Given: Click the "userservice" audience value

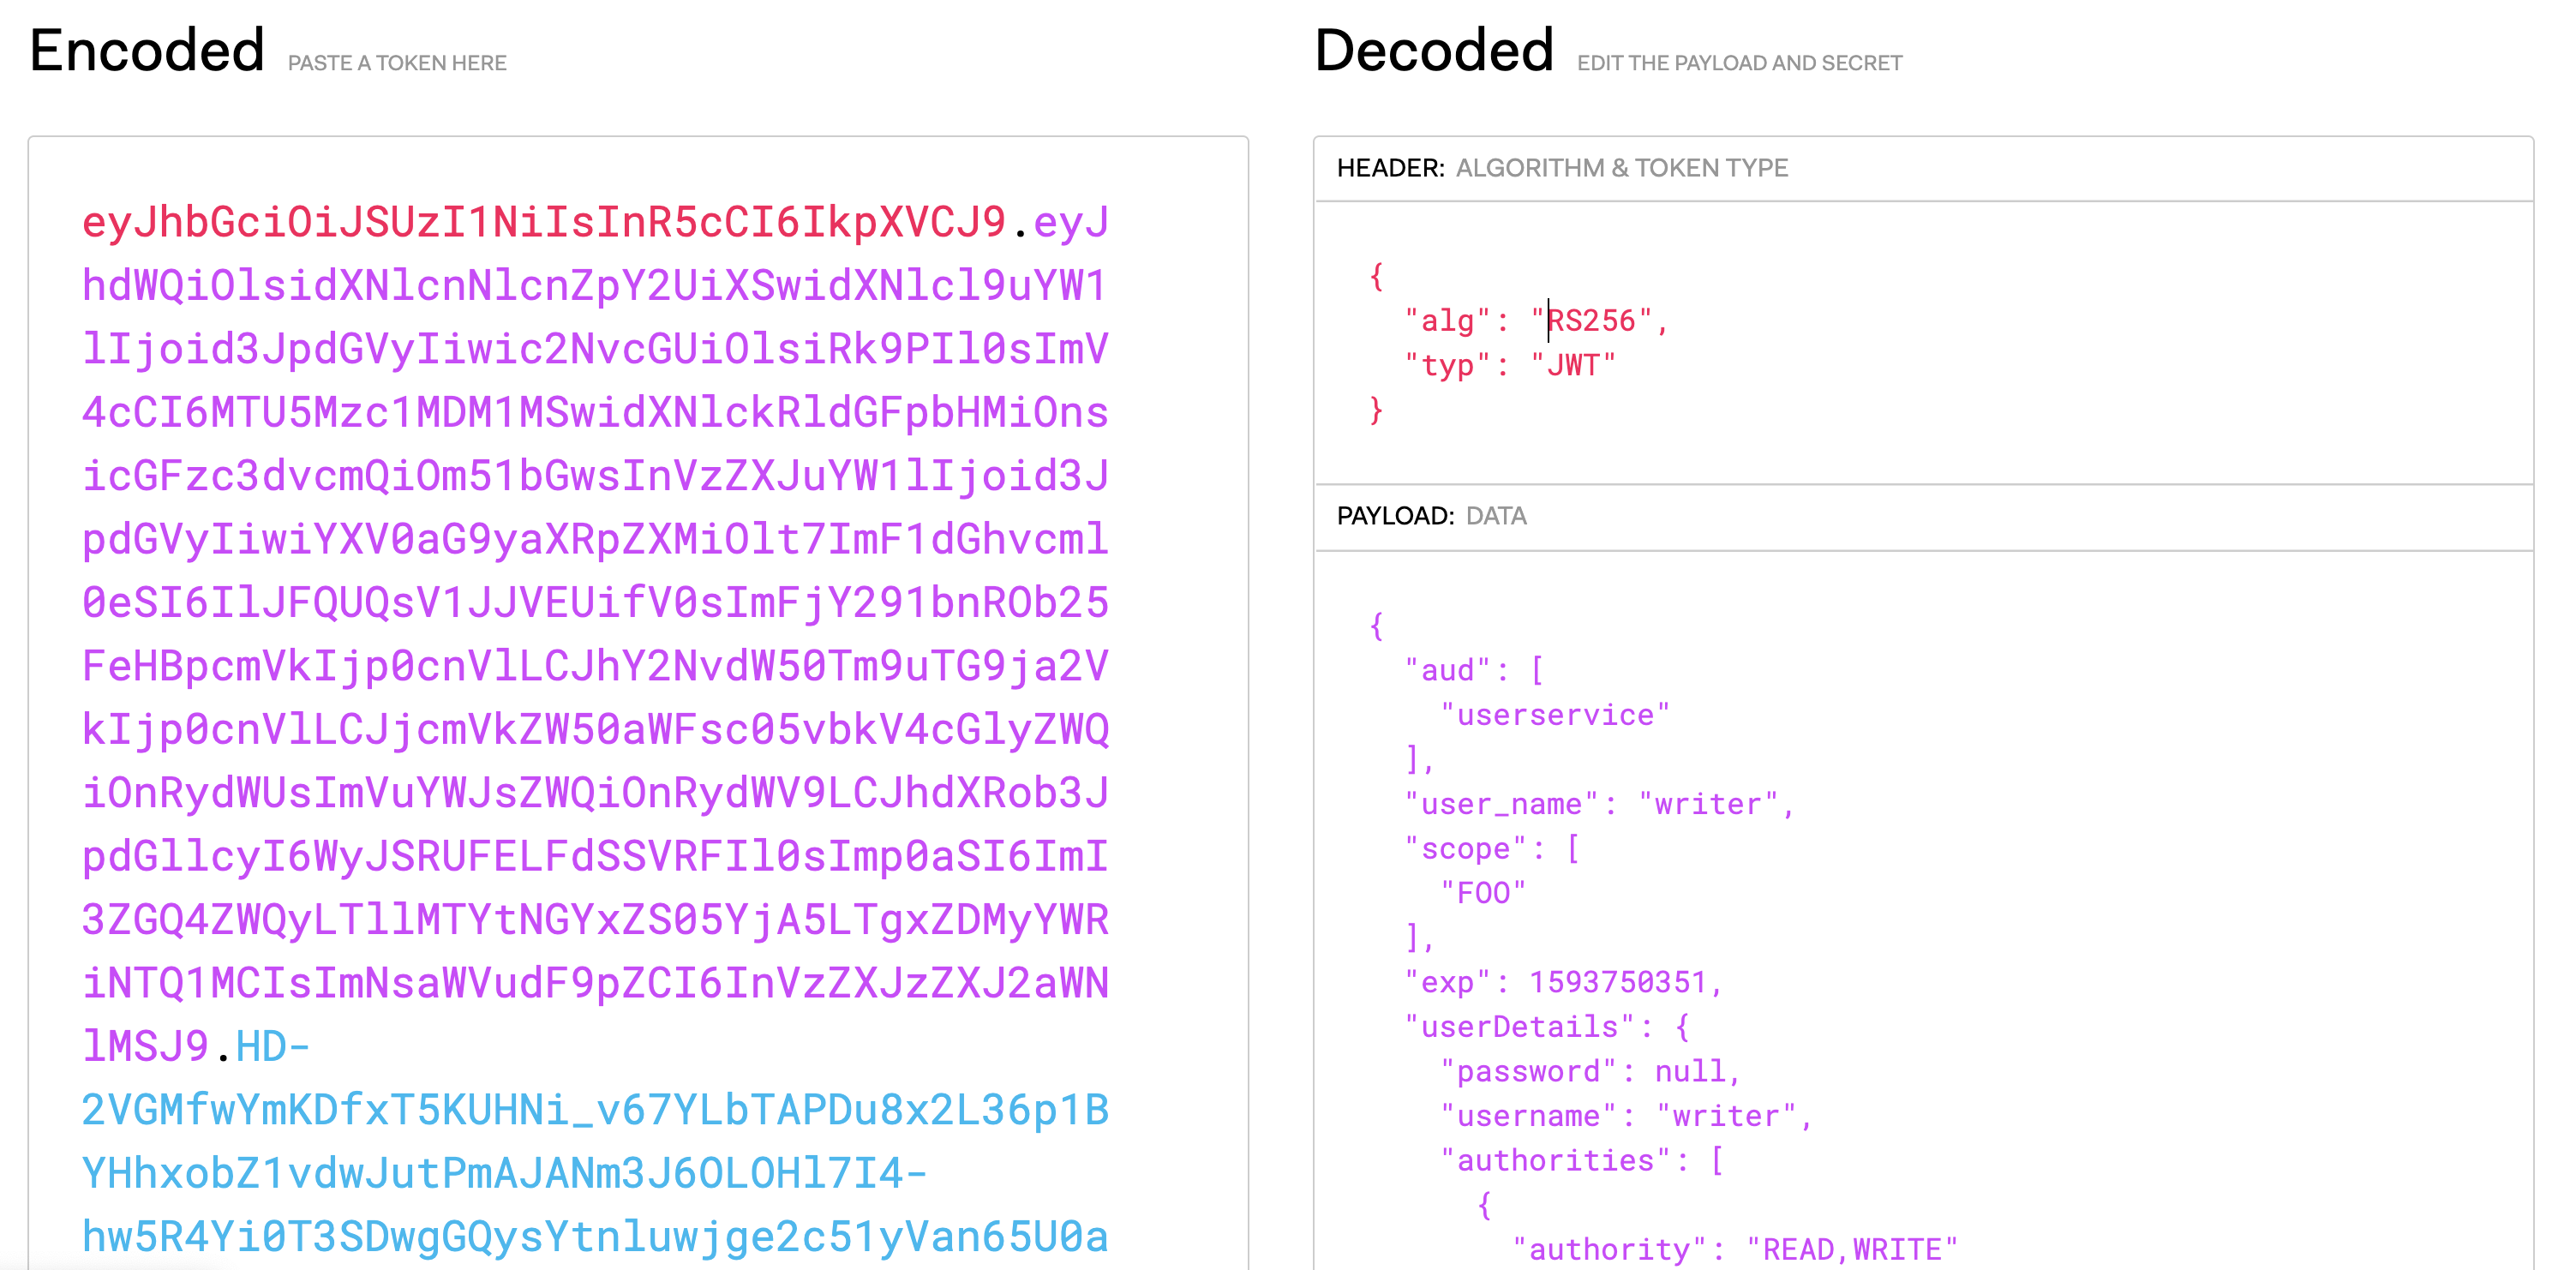Looking at the screenshot, I should click(1555, 715).
